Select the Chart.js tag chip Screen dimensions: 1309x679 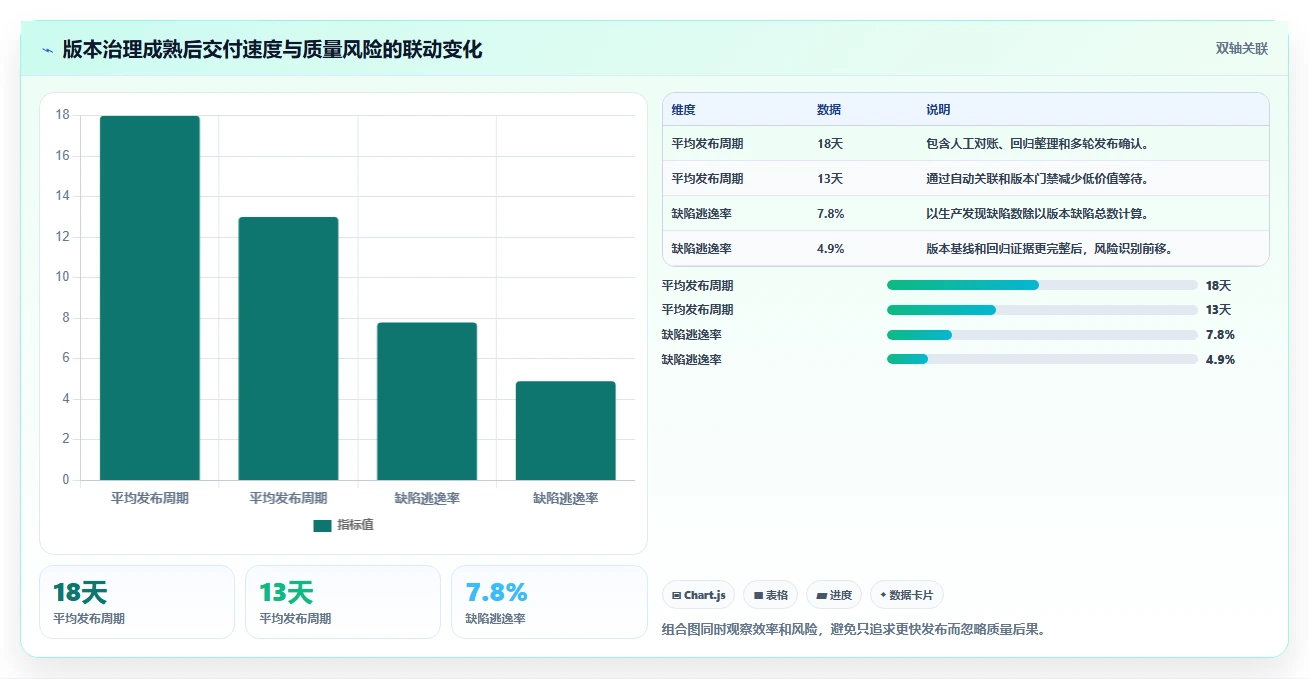(698, 595)
